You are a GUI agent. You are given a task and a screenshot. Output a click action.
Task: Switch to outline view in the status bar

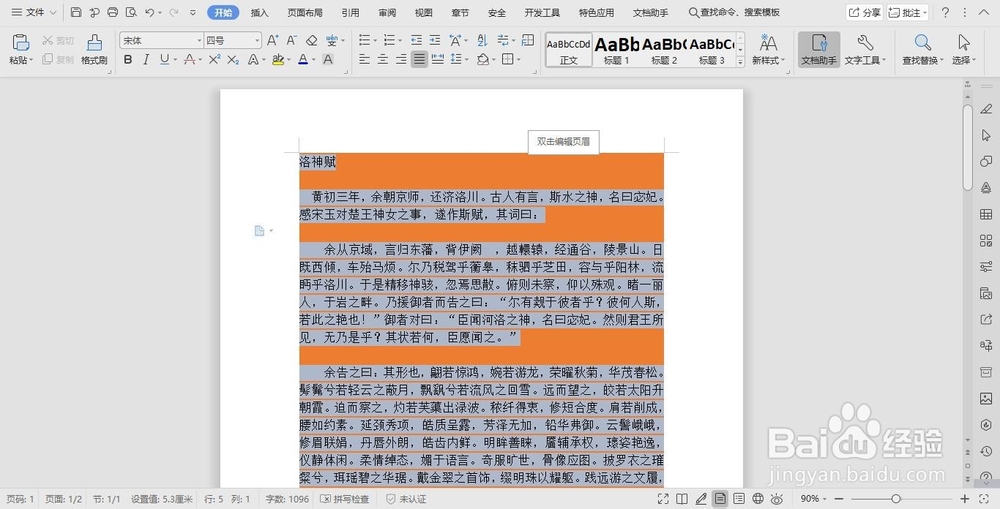(x=739, y=499)
